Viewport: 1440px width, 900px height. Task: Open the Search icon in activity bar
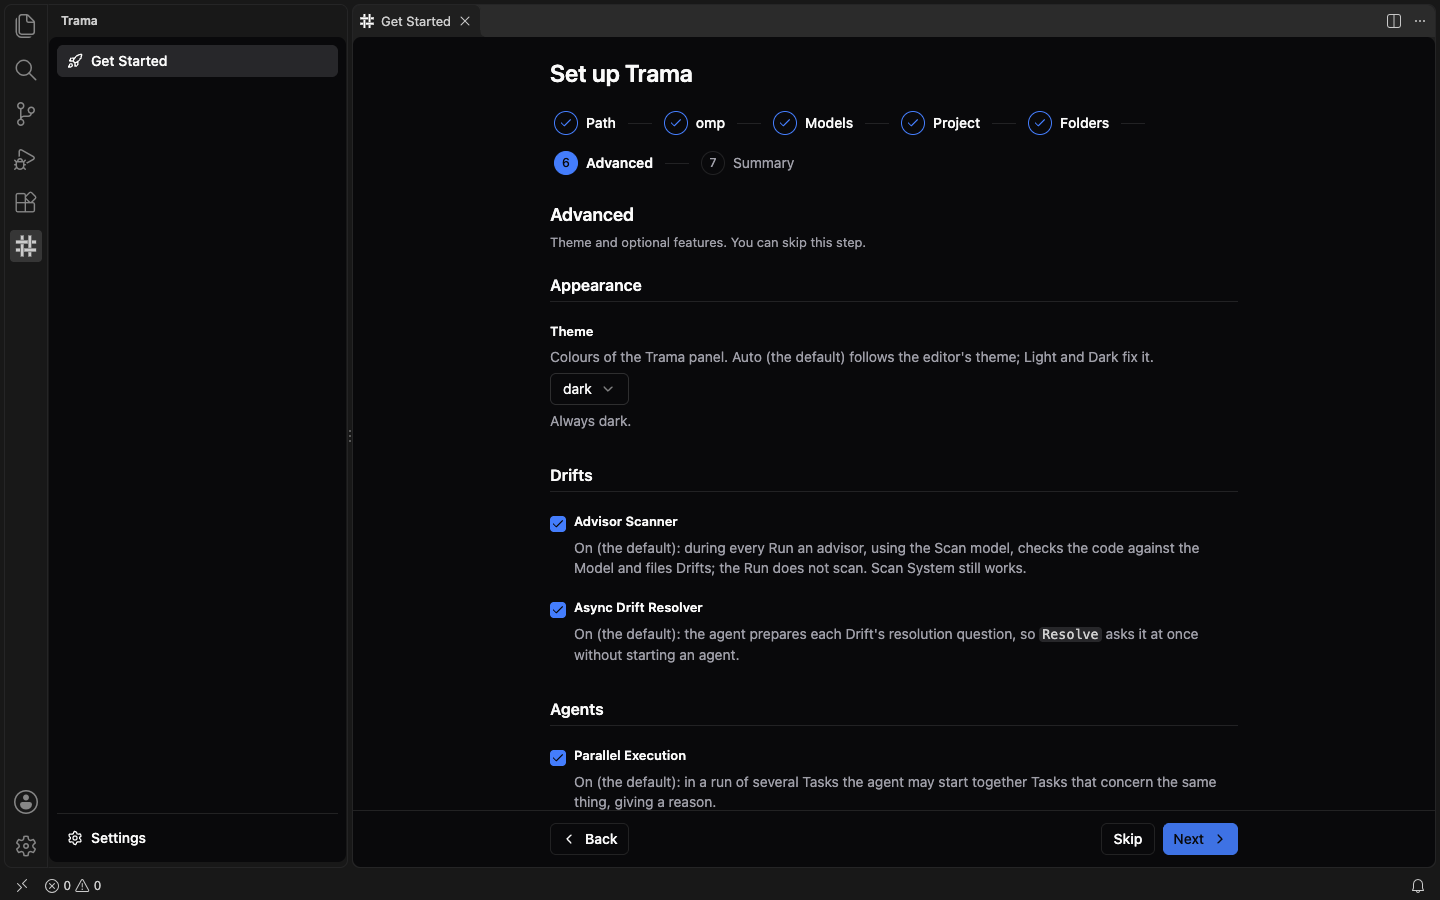click(x=26, y=70)
